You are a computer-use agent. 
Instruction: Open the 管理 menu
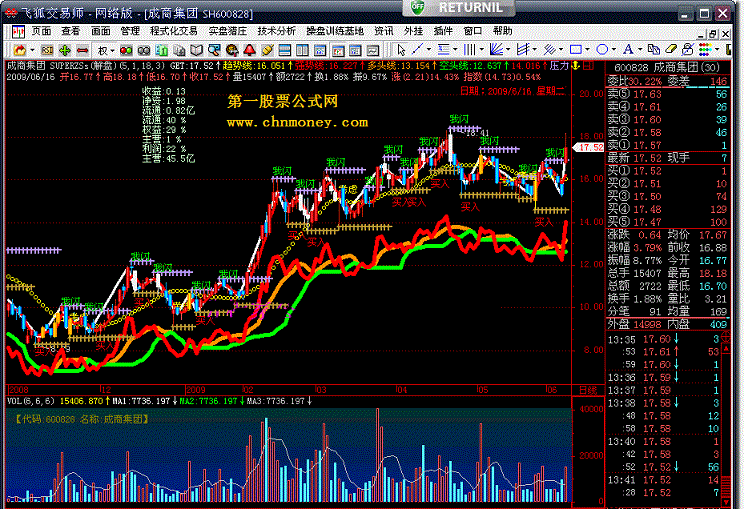coord(130,31)
